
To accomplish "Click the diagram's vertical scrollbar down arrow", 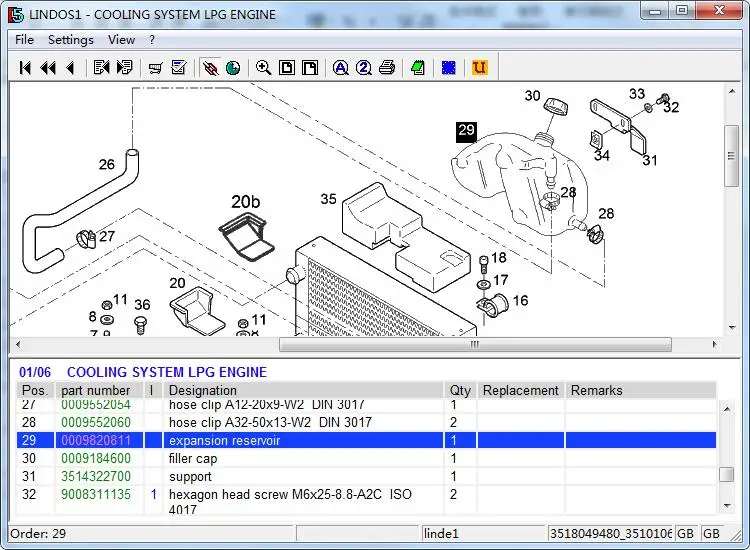I will [x=732, y=328].
